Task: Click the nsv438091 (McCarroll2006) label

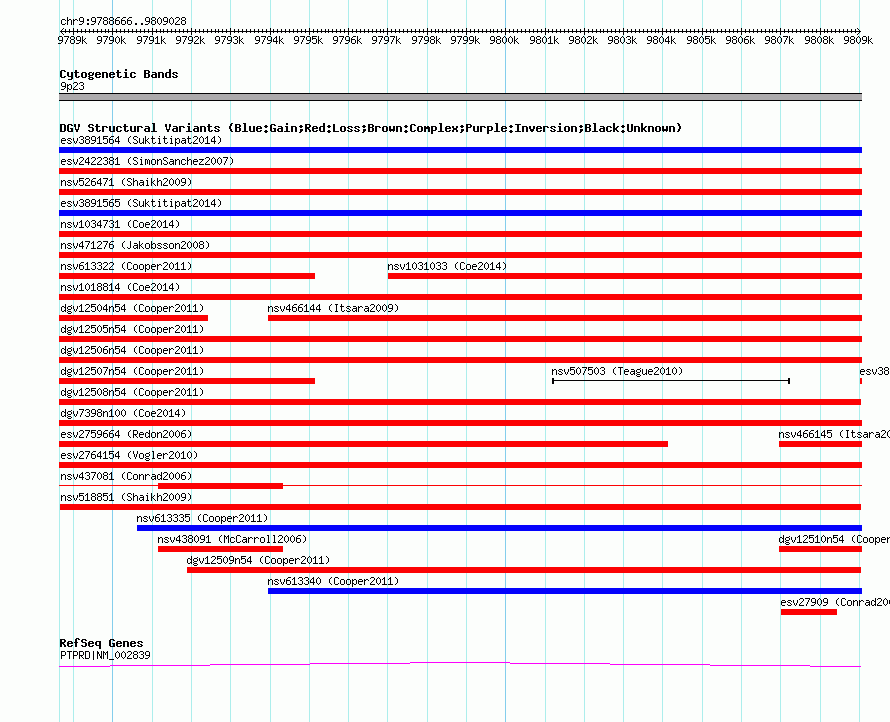Action: [232, 539]
